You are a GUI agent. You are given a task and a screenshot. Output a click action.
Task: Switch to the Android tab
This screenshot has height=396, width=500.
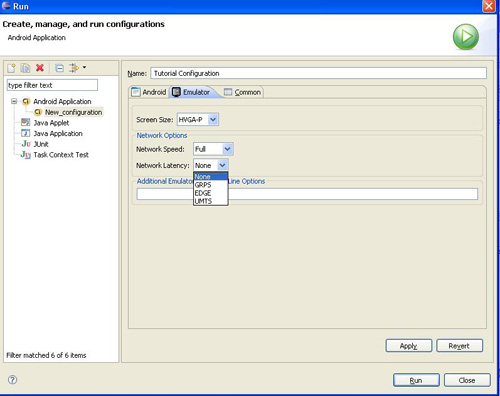pos(149,92)
